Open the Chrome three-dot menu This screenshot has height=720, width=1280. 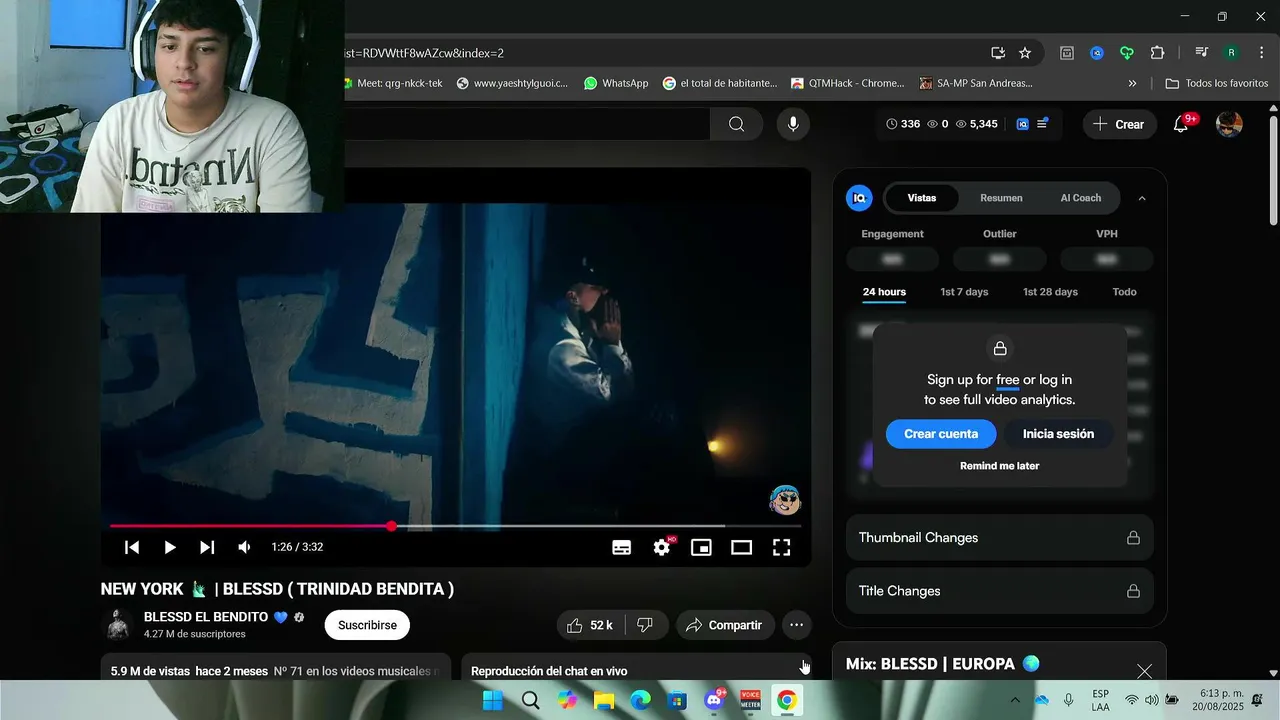point(1262,53)
